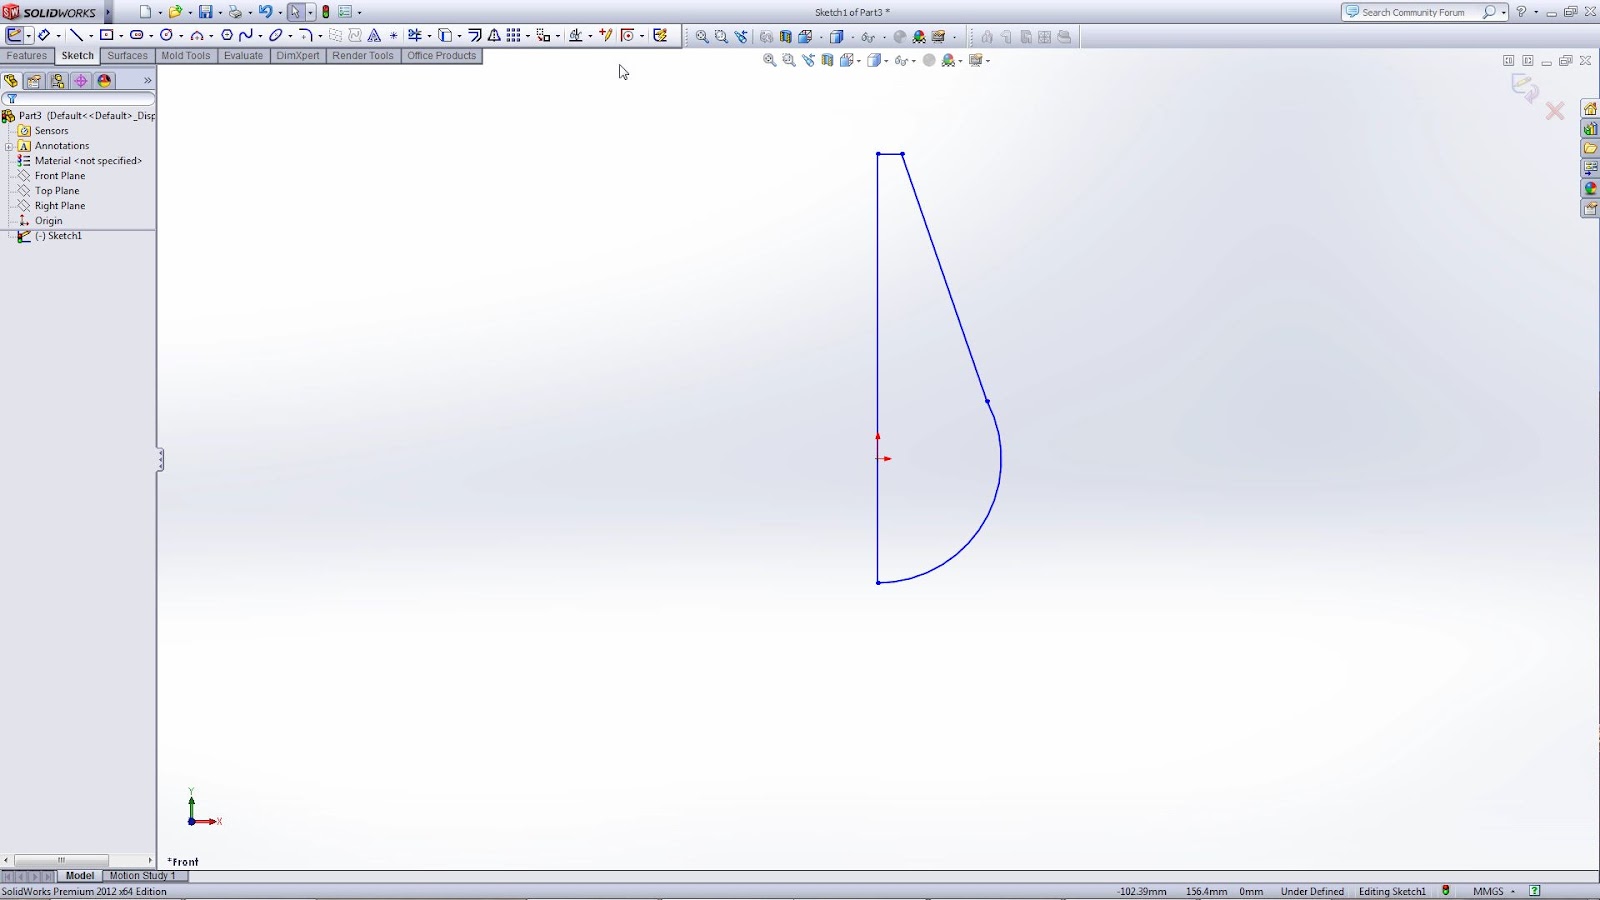Select the Circle sketch tool
The height and width of the screenshot is (900, 1600).
point(167,36)
